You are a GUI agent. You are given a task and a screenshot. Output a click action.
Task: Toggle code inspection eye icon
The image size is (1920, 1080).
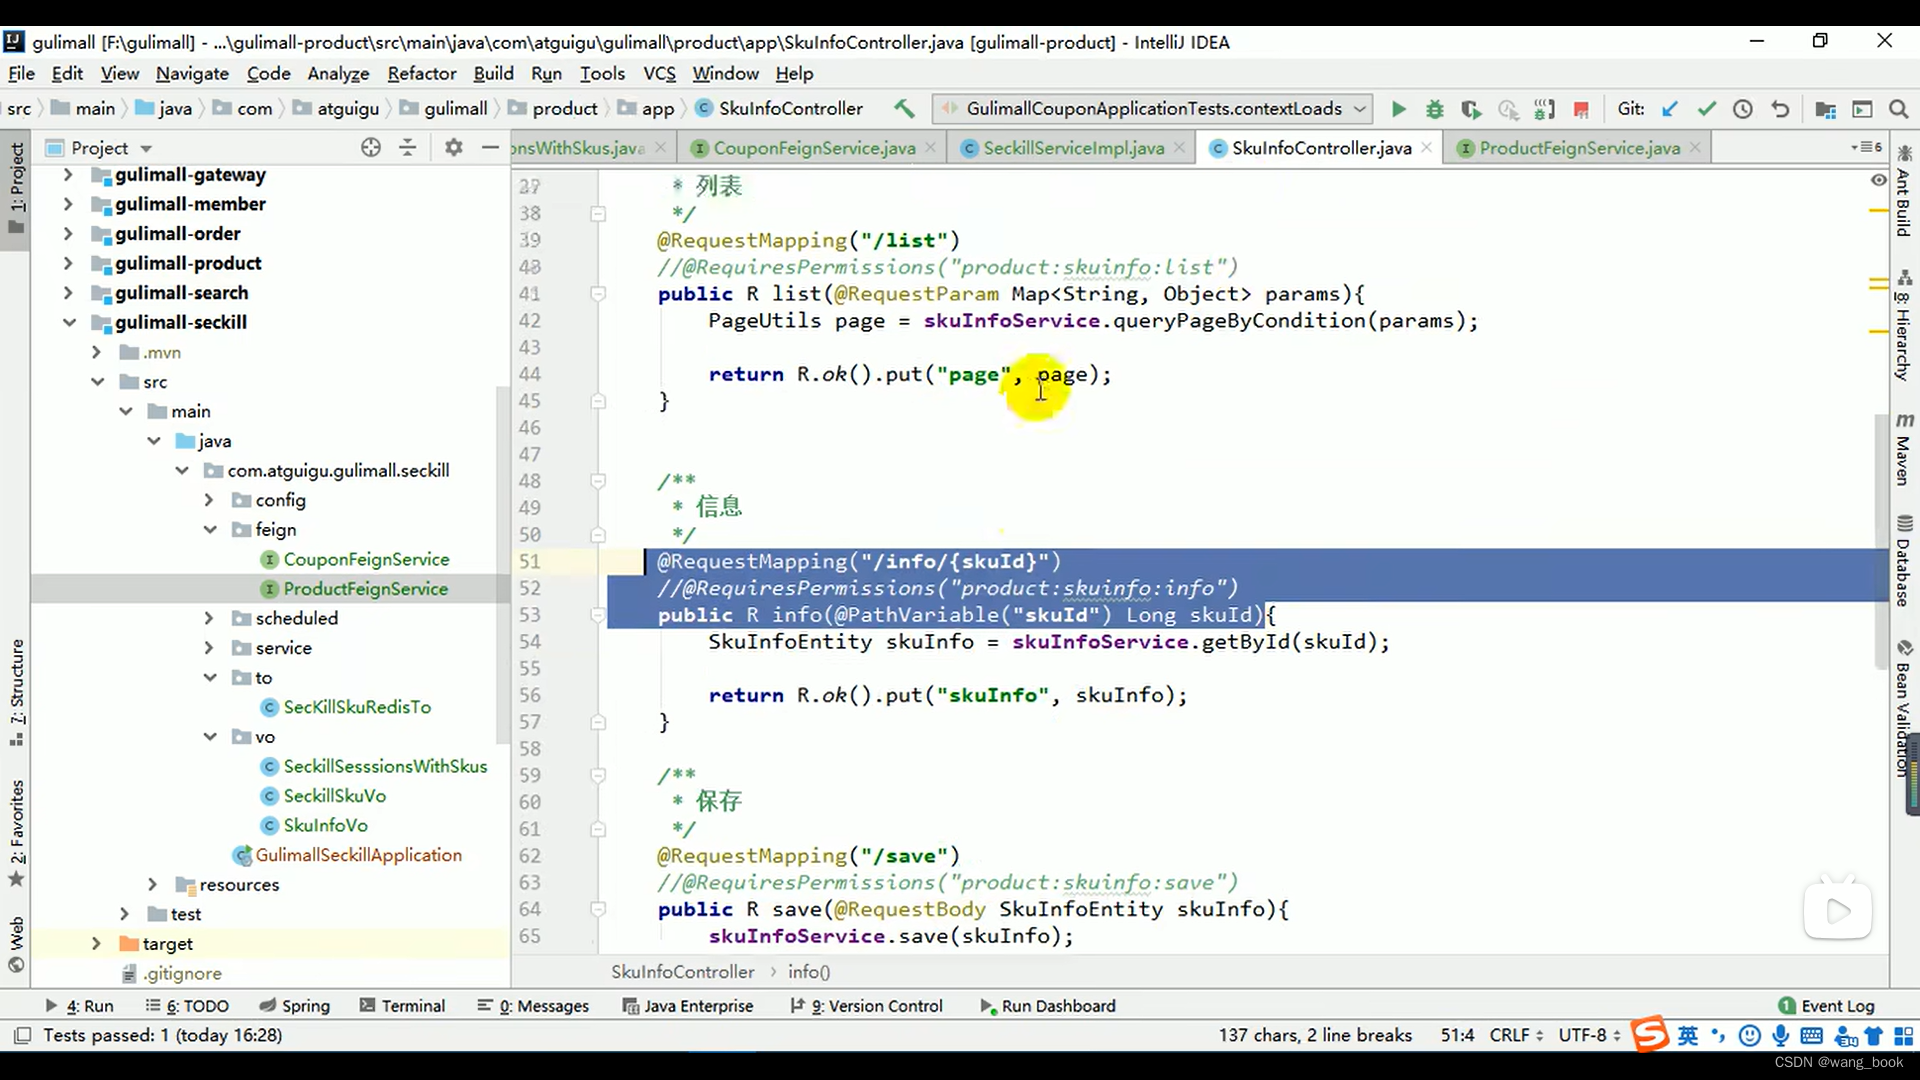click(1878, 180)
